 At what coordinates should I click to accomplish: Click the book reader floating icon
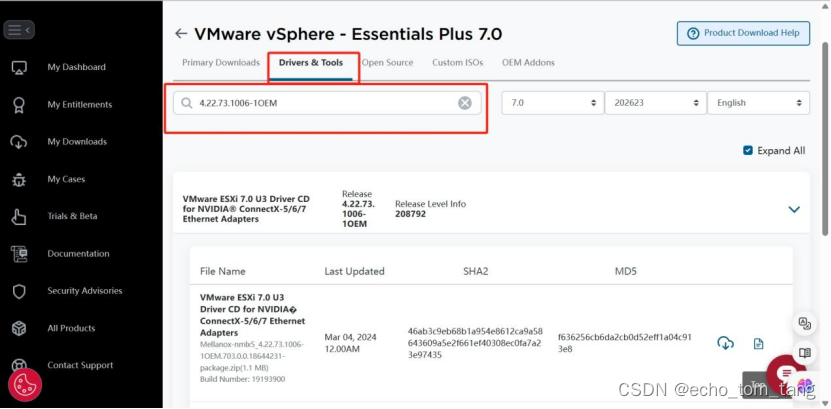click(805, 353)
